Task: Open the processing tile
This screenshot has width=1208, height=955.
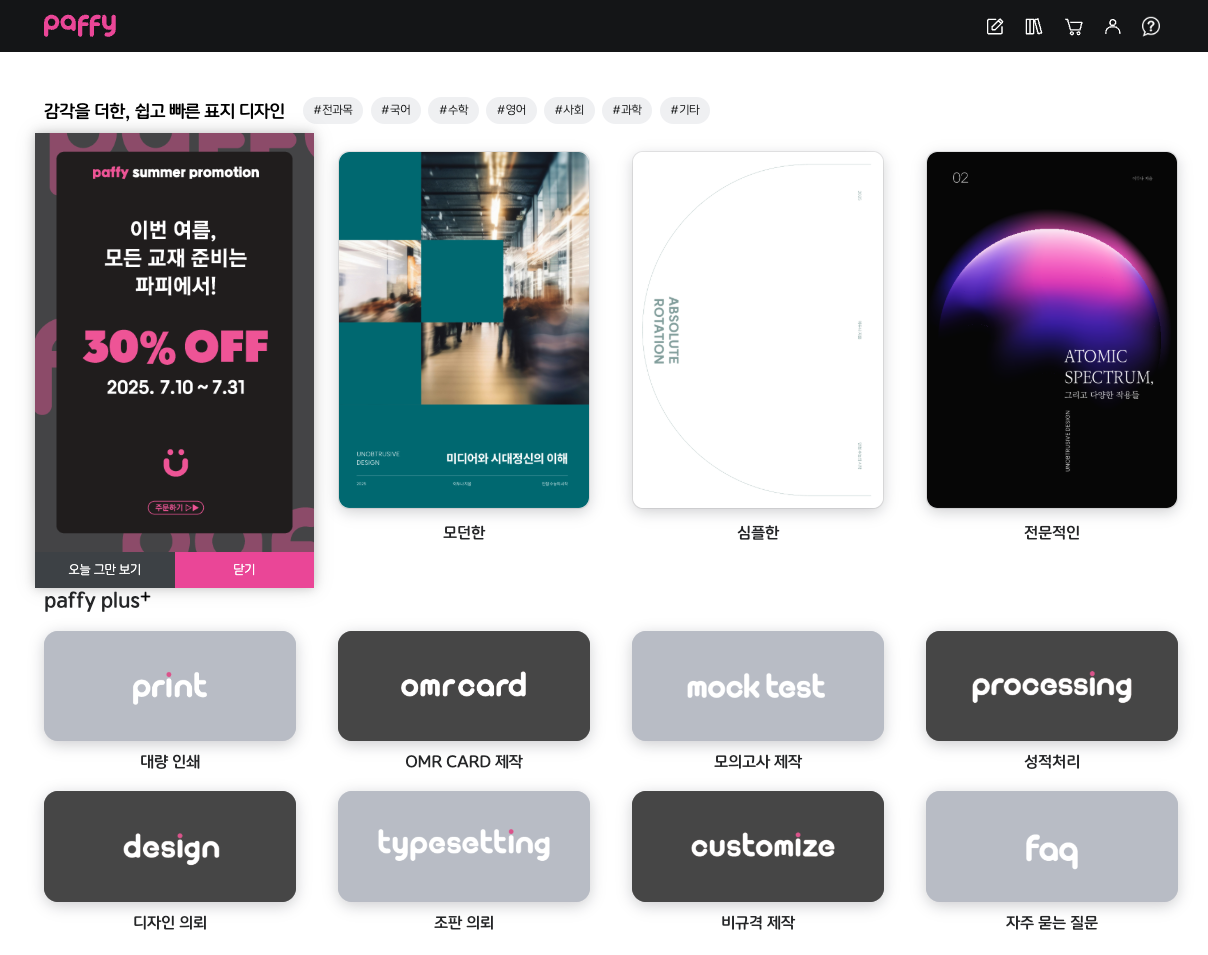Action: point(1052,686)
